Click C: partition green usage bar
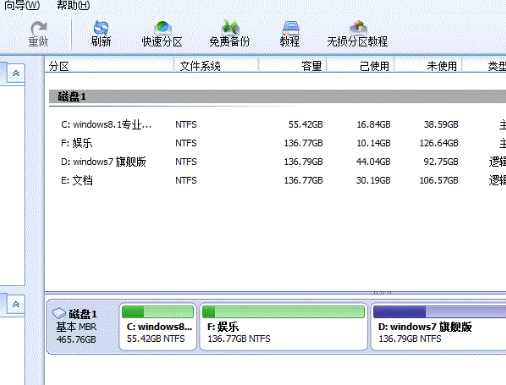The image size is (506, 385). 158,312
